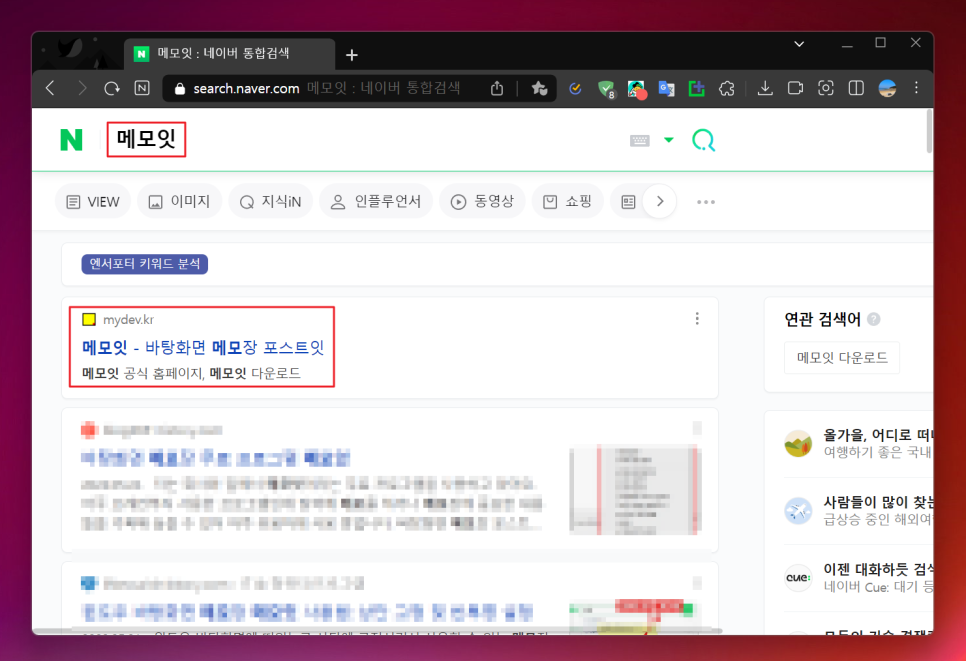
Task: Click the search input containing 메모잇
Action: click(x=363, y=140)
